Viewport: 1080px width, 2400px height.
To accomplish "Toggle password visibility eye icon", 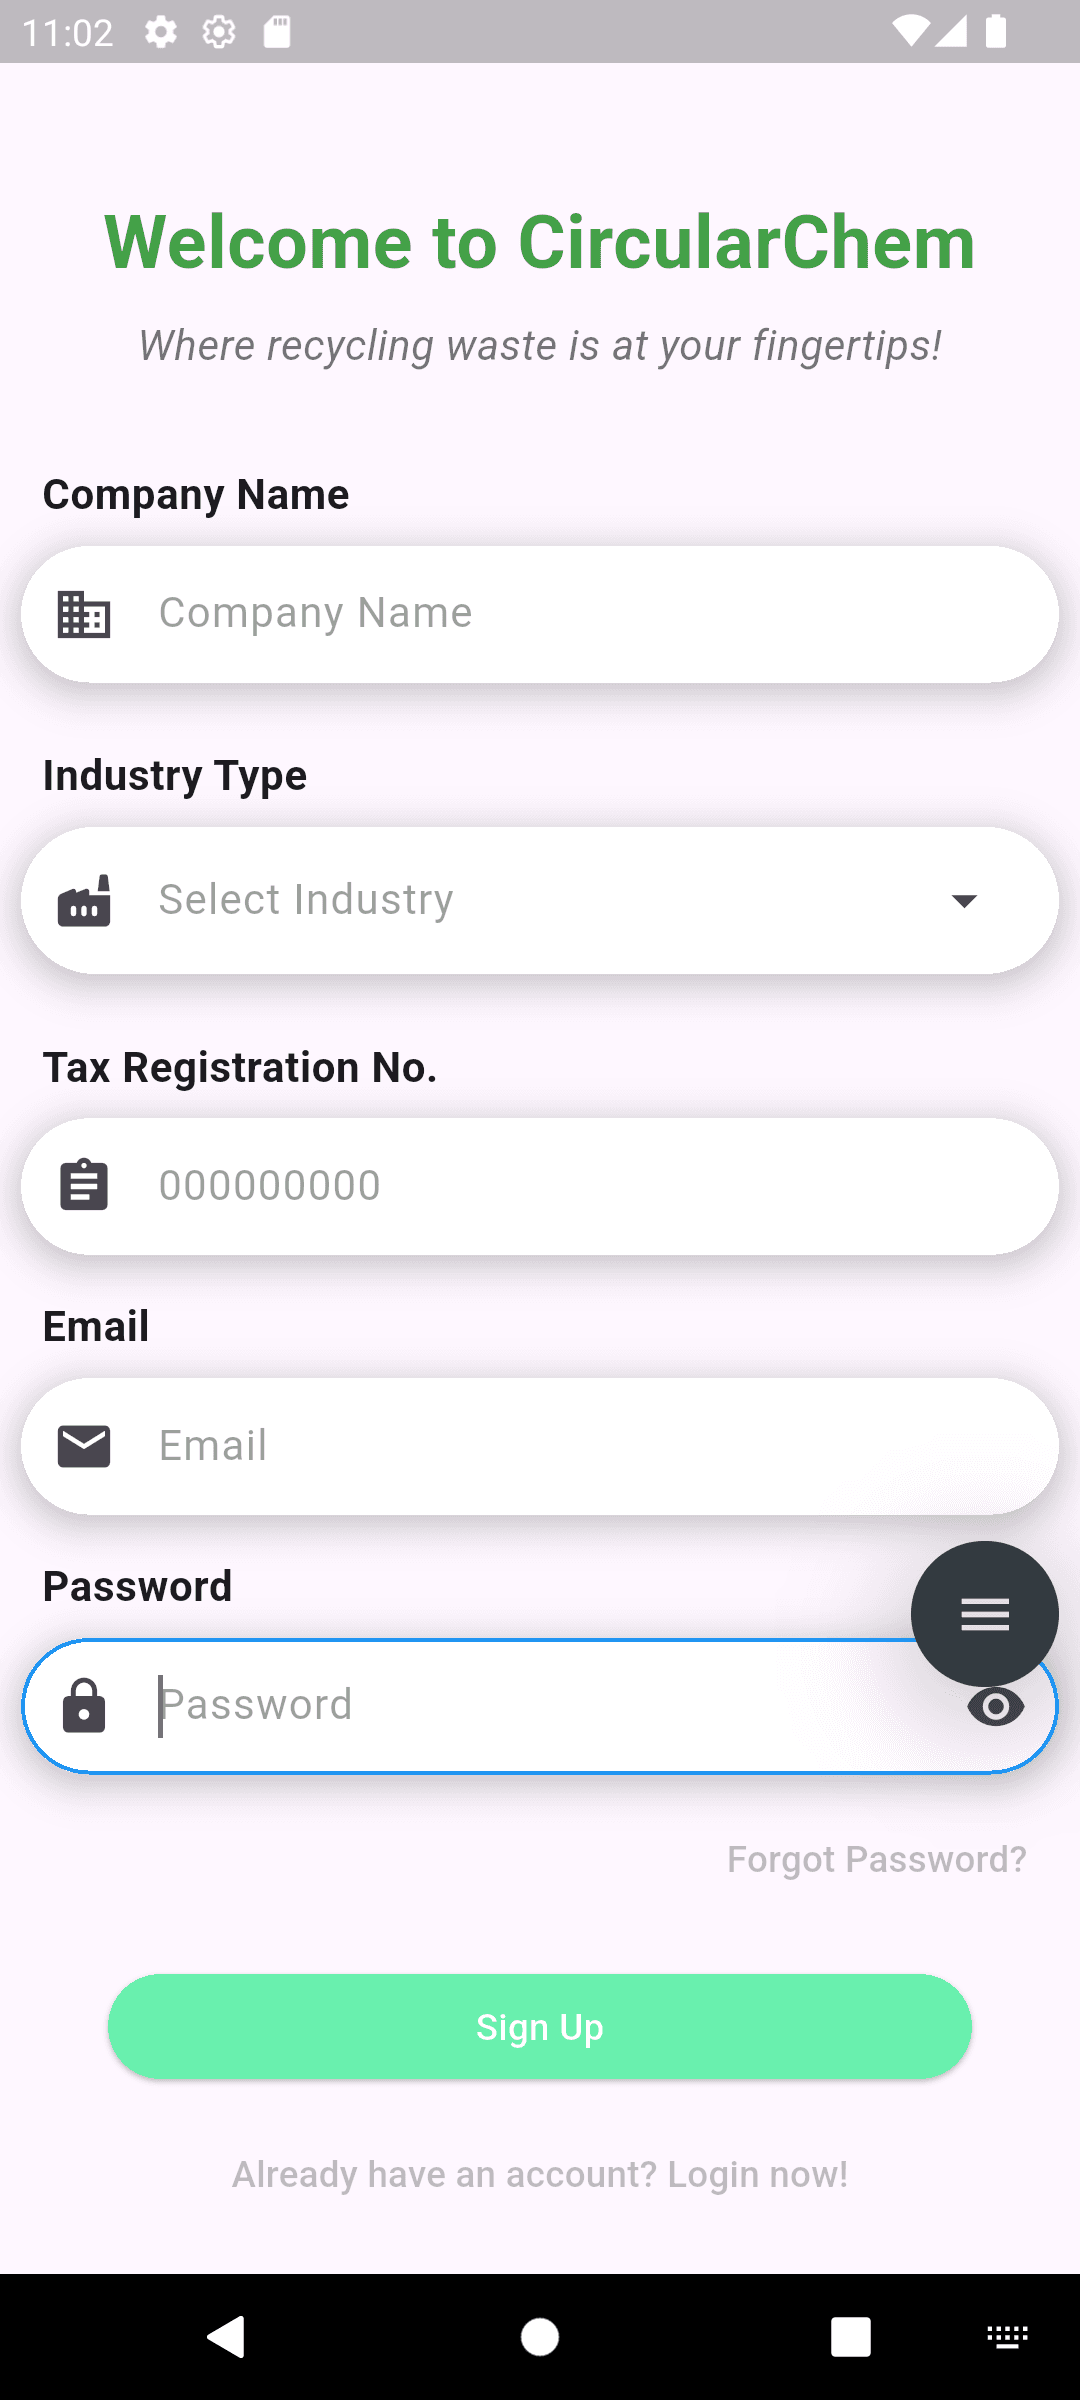I will coord(996,1708).
